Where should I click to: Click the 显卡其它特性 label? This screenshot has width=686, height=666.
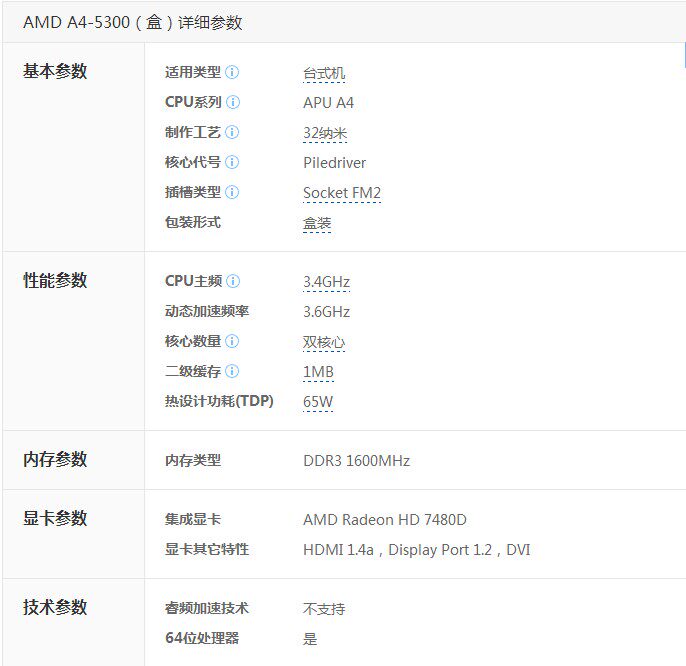(x=207, y=549)
